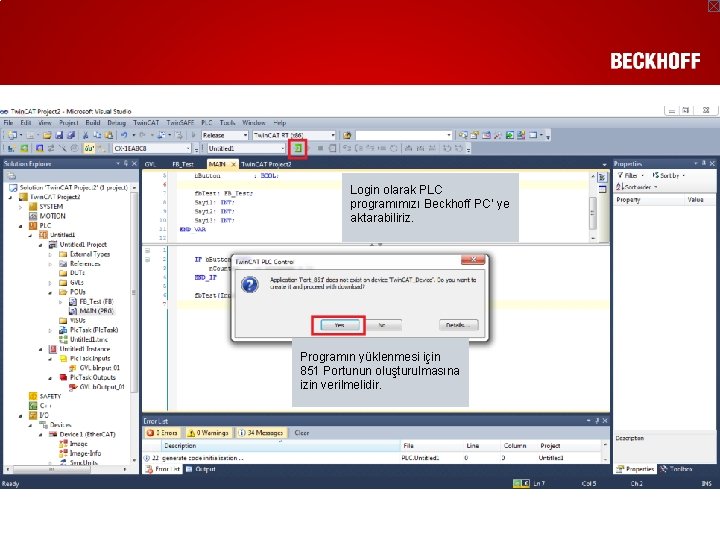
Task: Toggle the 34 Messages filter
Action: 261,433
